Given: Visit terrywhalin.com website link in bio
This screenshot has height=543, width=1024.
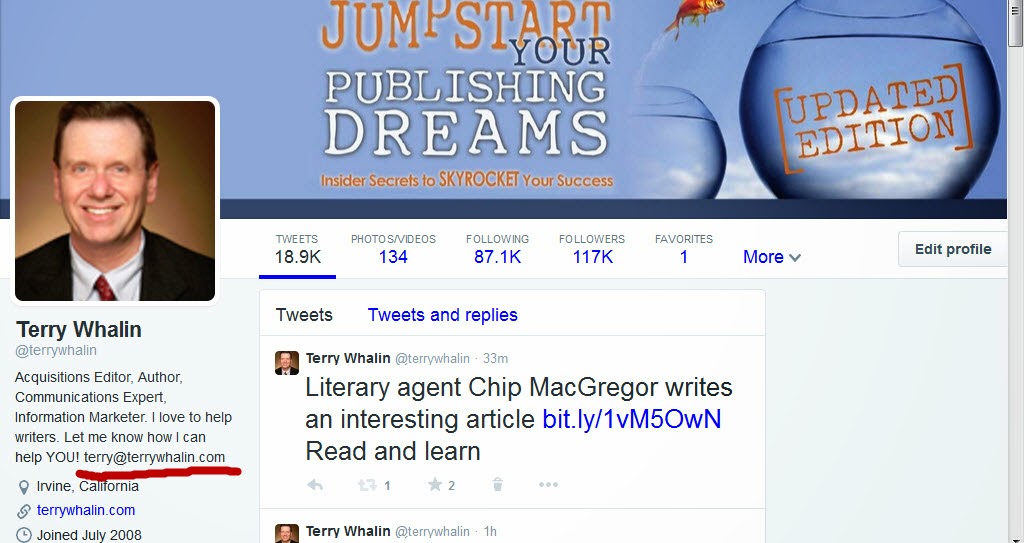Looking at the screenshot, I should tap(86, 510).
